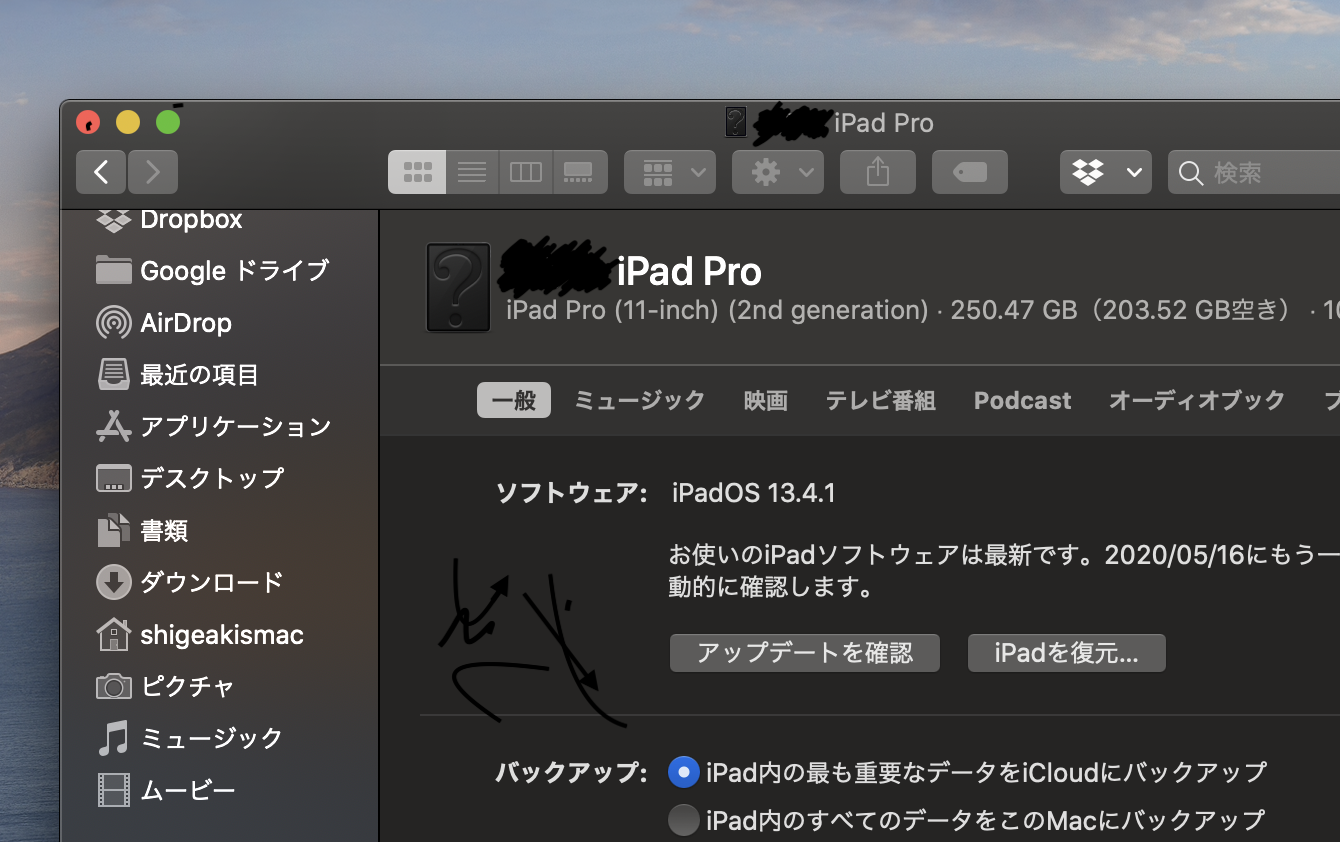Click the Edit Tags toolbar button
This screenshot has height=842, width=1340.
(x=970, y=172)
